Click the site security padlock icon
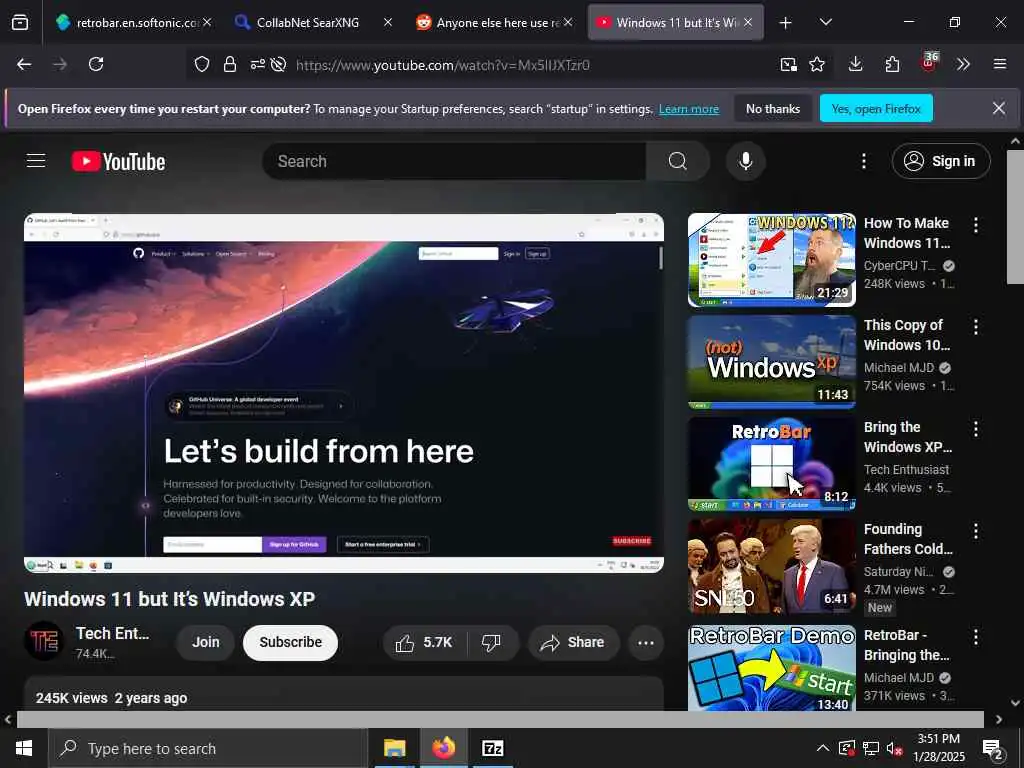 coord(229,64)
